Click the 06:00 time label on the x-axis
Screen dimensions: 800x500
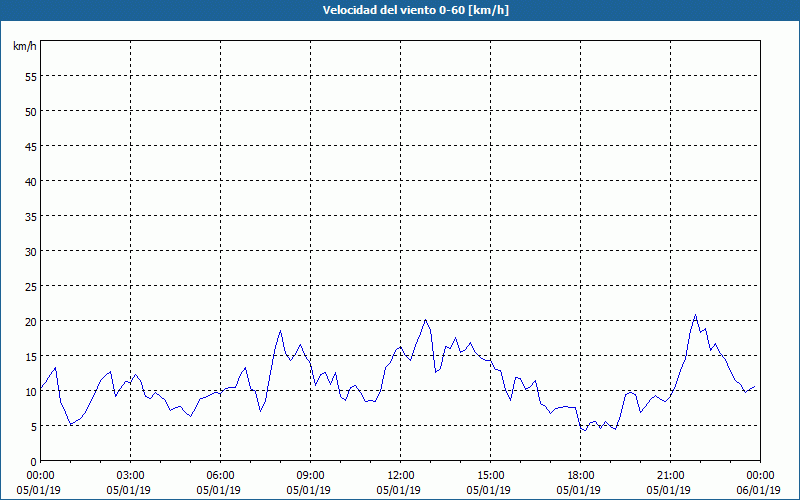click(x=220, y=476)
